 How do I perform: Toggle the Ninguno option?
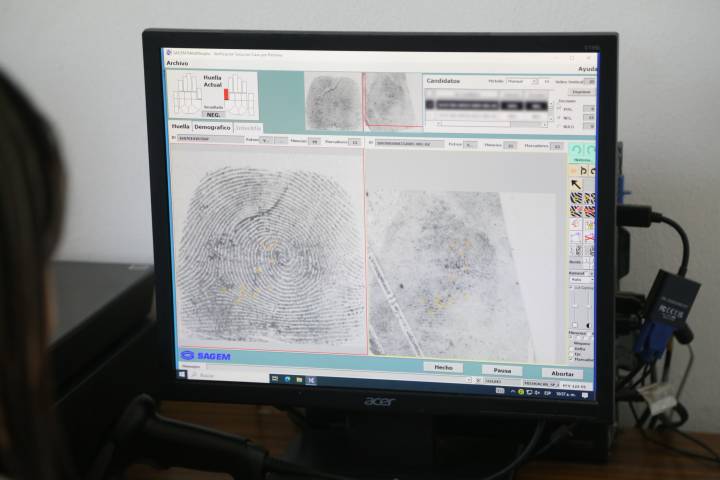[x=572, y=343]
